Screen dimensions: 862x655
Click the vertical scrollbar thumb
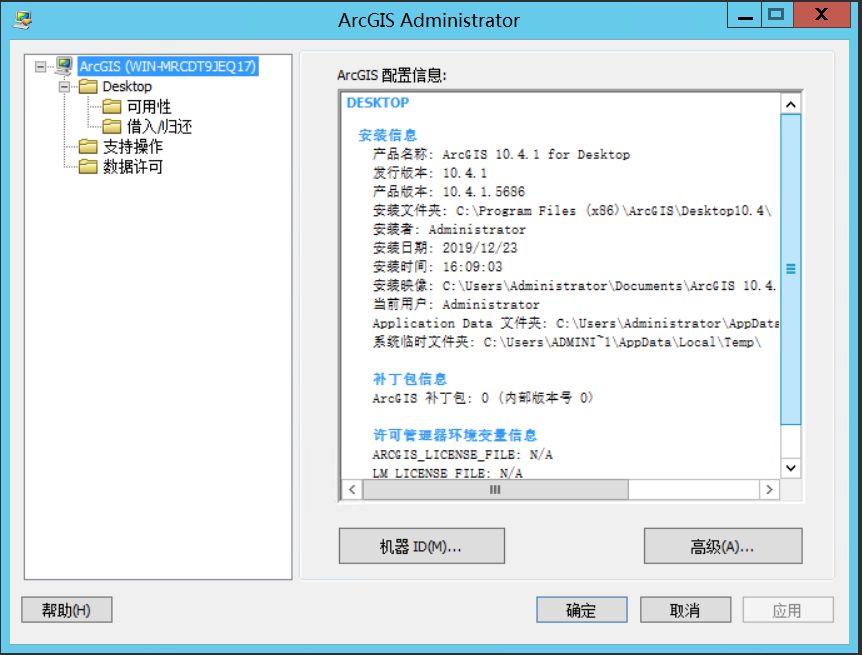coord(791,269)
